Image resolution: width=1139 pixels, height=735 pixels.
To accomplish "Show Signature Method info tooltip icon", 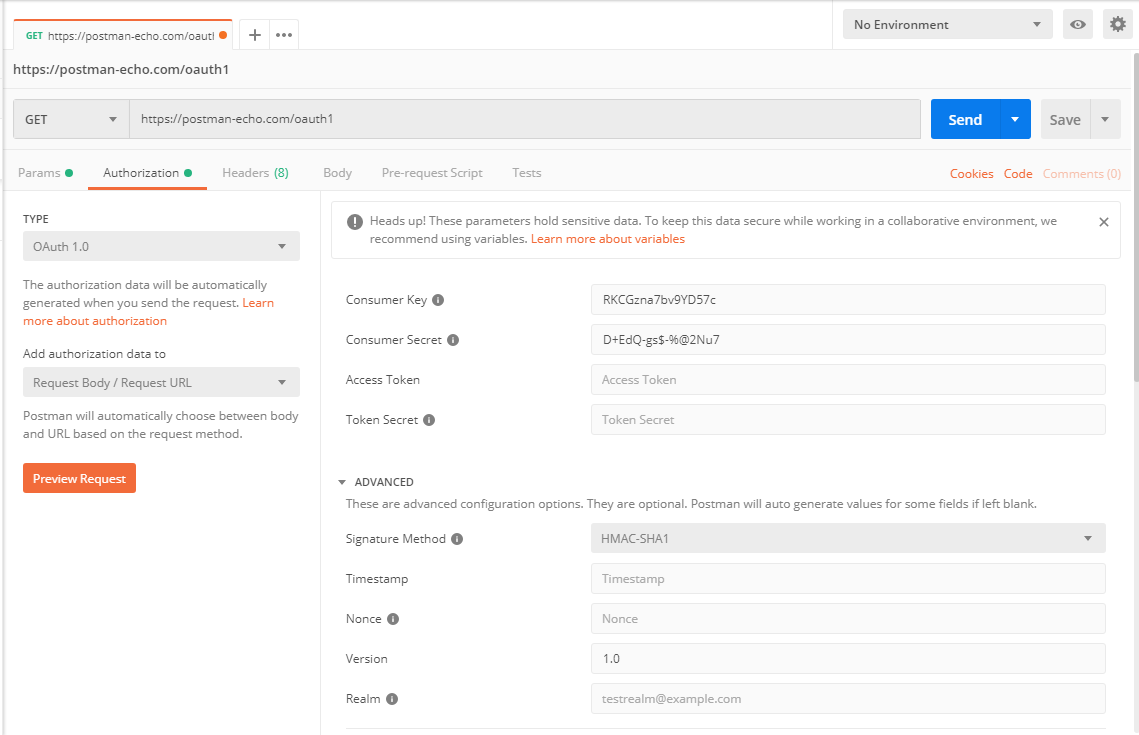I will pos(457,539).
